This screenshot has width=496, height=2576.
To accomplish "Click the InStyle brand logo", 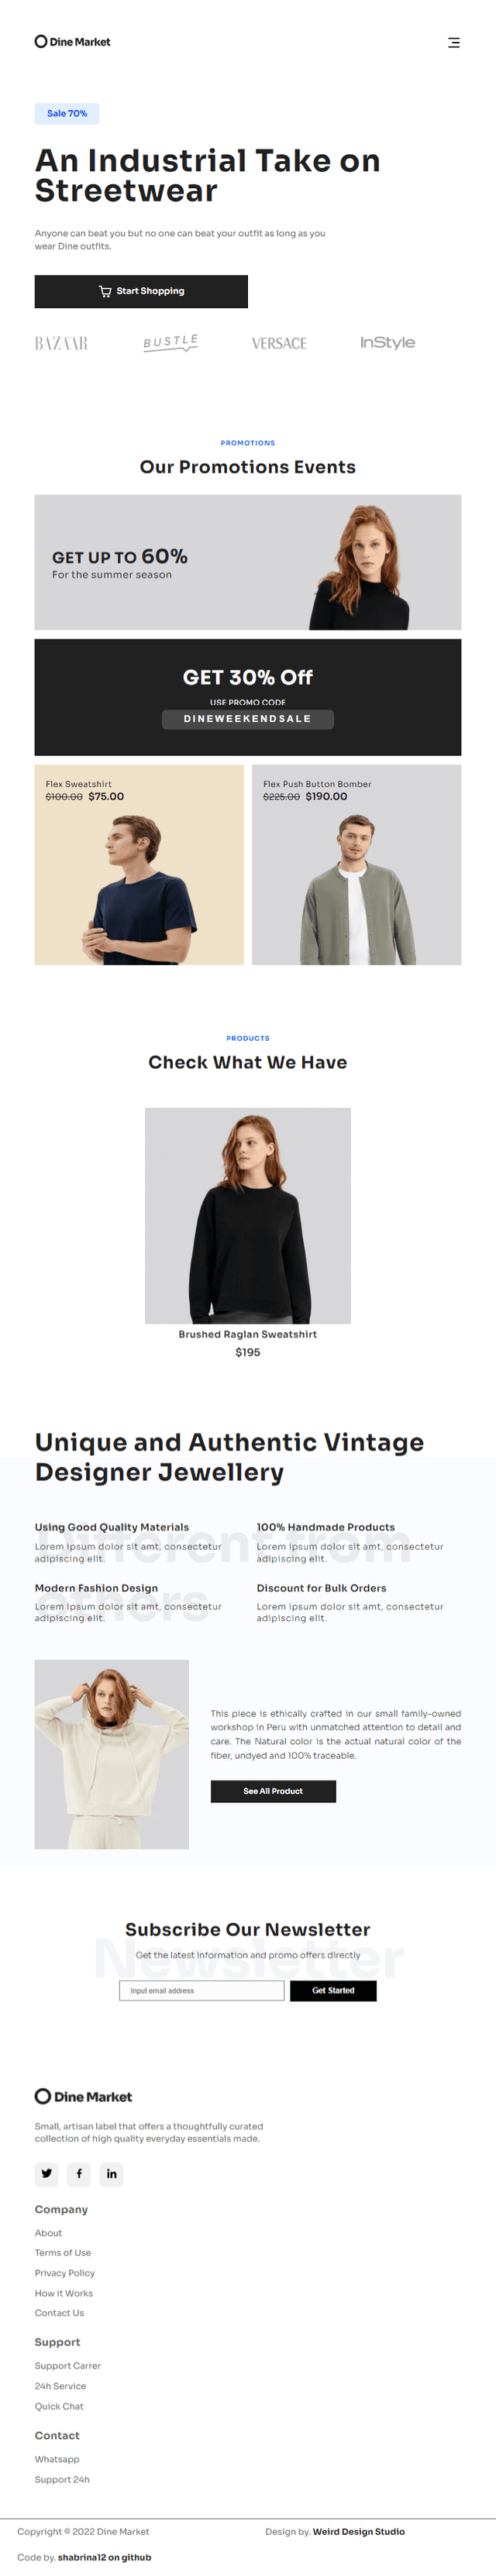I will tap(388, 342).
